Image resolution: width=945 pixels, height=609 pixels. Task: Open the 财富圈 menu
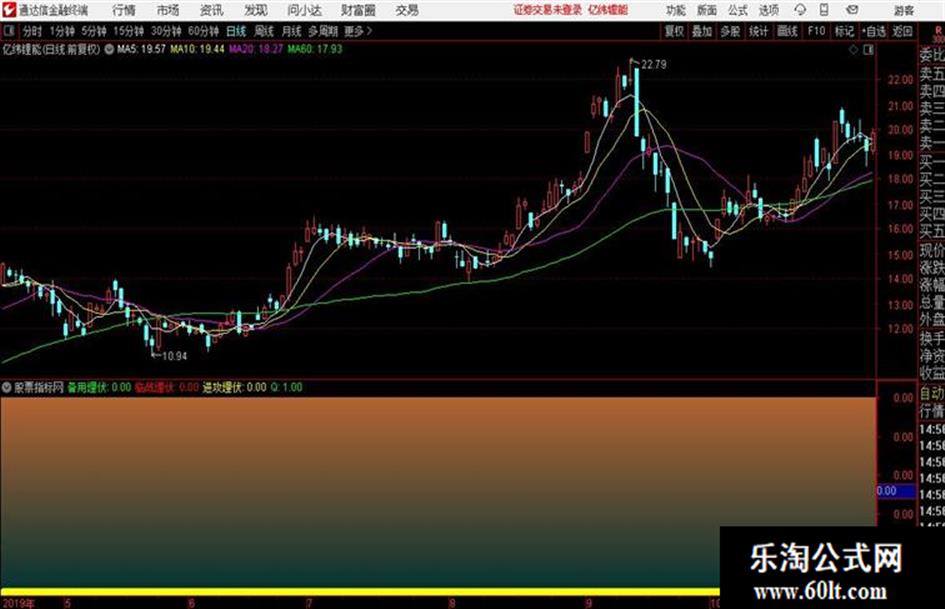[358, 10]
